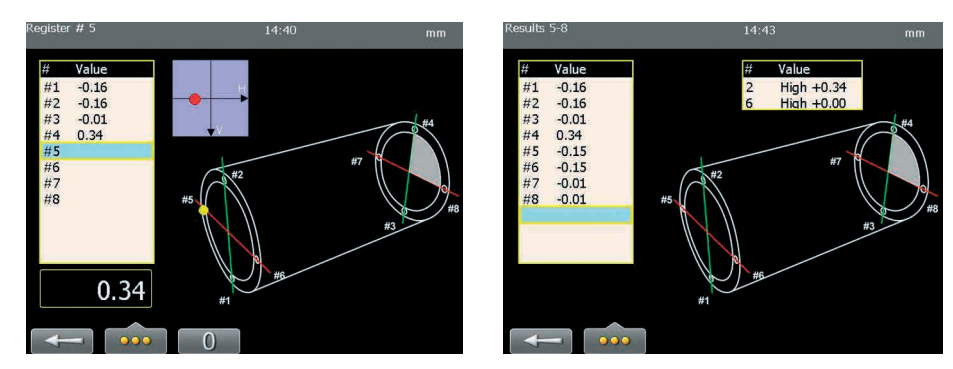Image resolution: width=953 pixels, height=369 pixels.
Task: Tap the zero button on Register screen
Action: click(208, 341)
